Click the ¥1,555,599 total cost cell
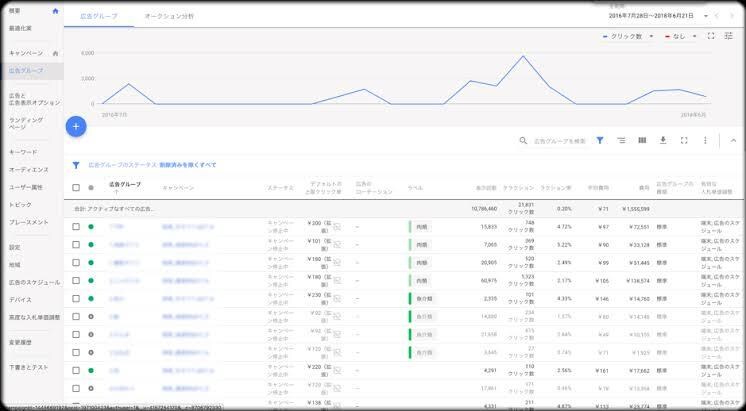Image resolution: width=746 pixels, height=411 pixels. click(635, 209)
